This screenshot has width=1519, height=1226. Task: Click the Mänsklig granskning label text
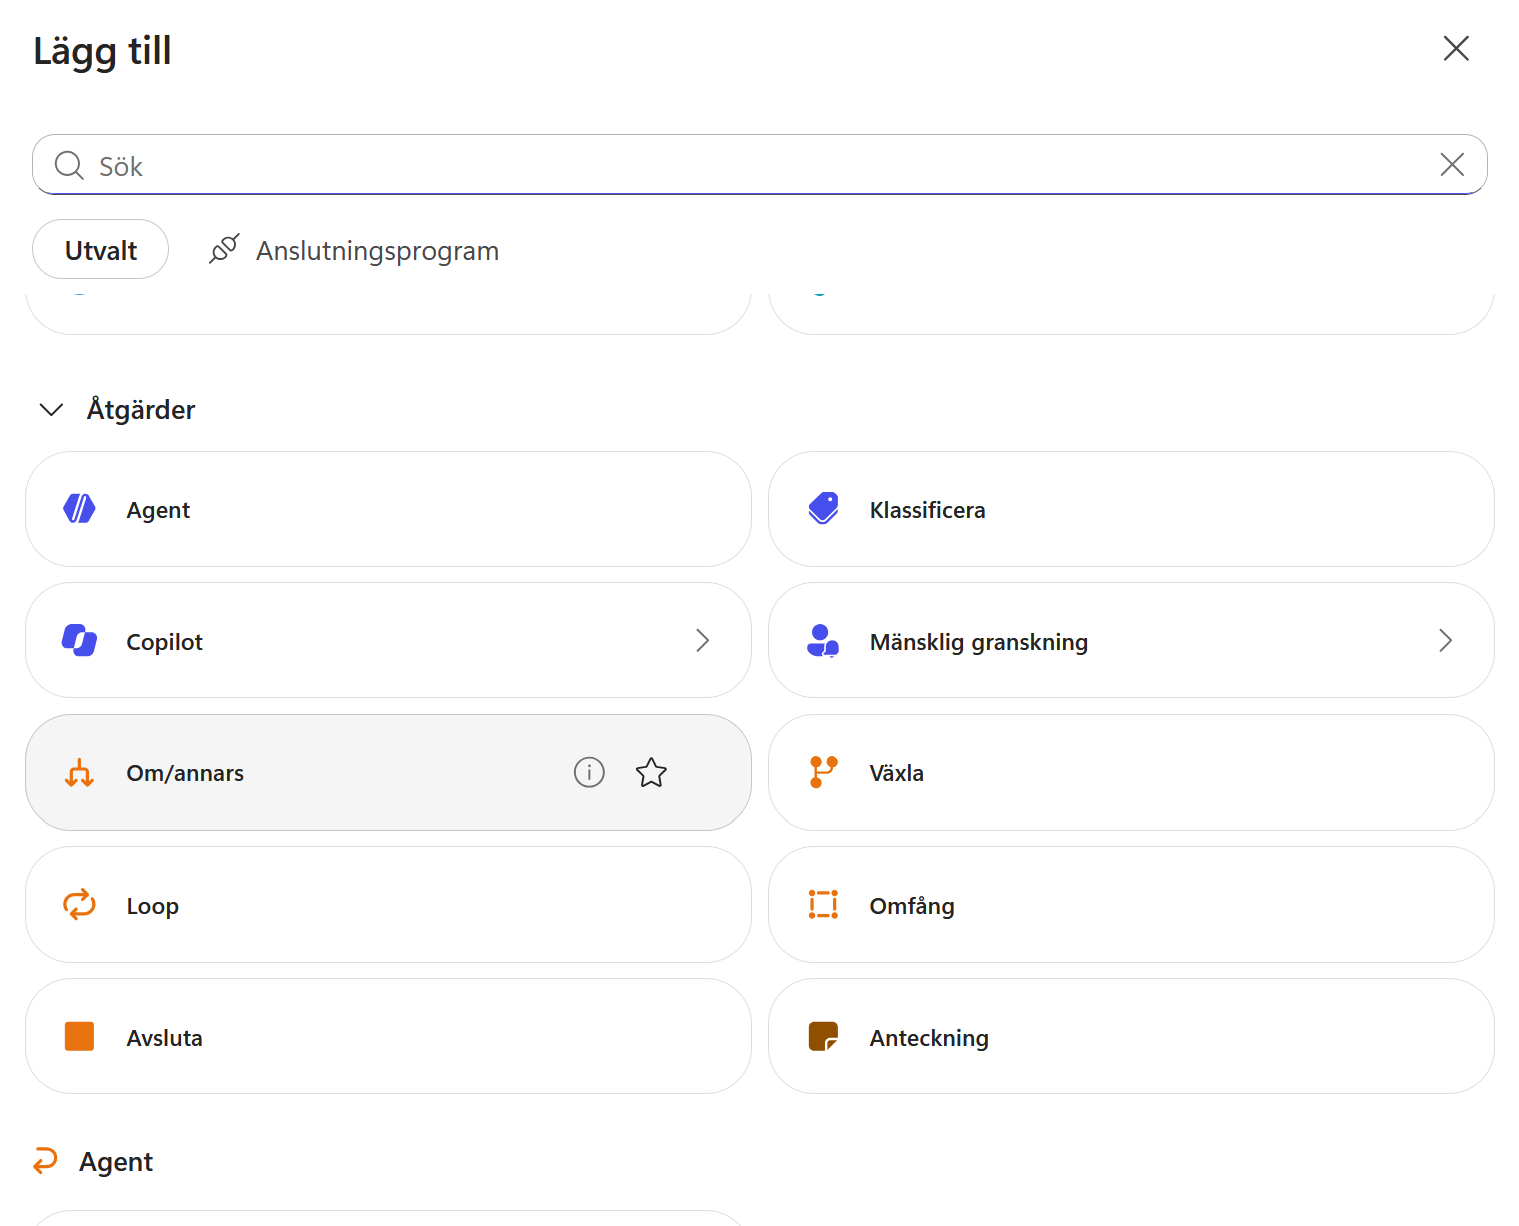[979, 642]
